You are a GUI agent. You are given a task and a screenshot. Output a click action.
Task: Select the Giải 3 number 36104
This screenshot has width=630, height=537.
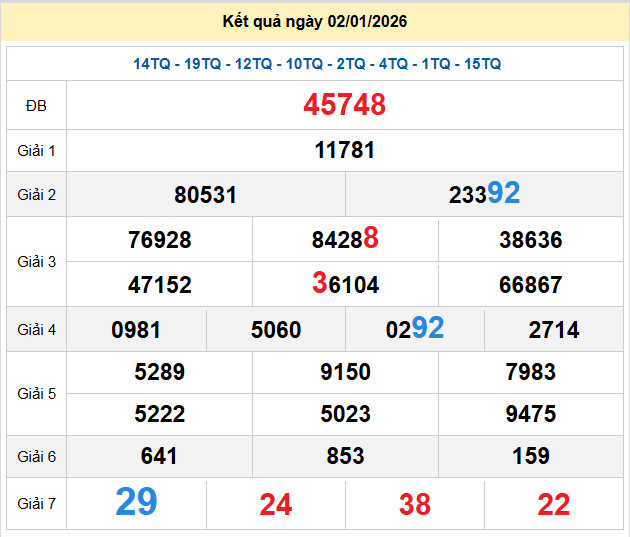coord(345,285)
